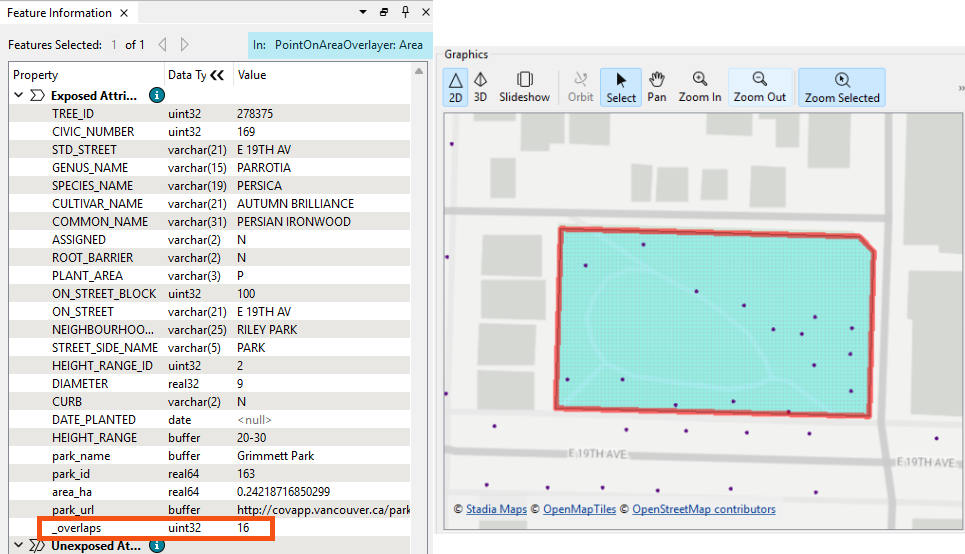965x554 pixels.
Task: Click Zoom Selected tool
Action: (x=842, y=87)
